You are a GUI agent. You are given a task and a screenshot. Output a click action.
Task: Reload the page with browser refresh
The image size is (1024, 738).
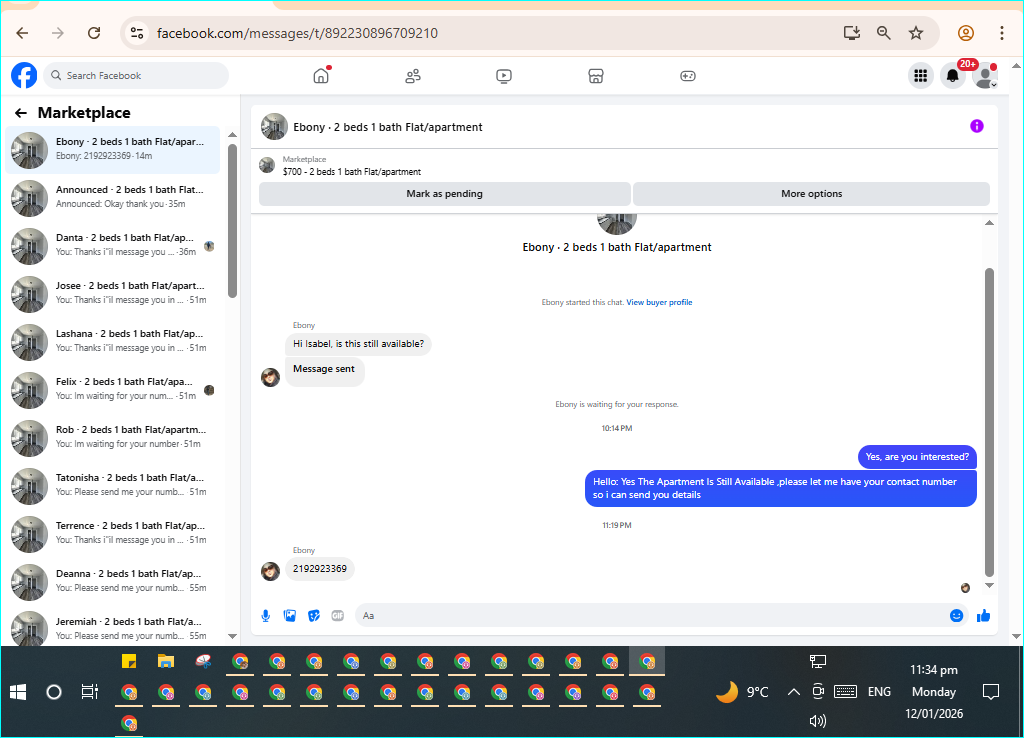coord(94,33)
